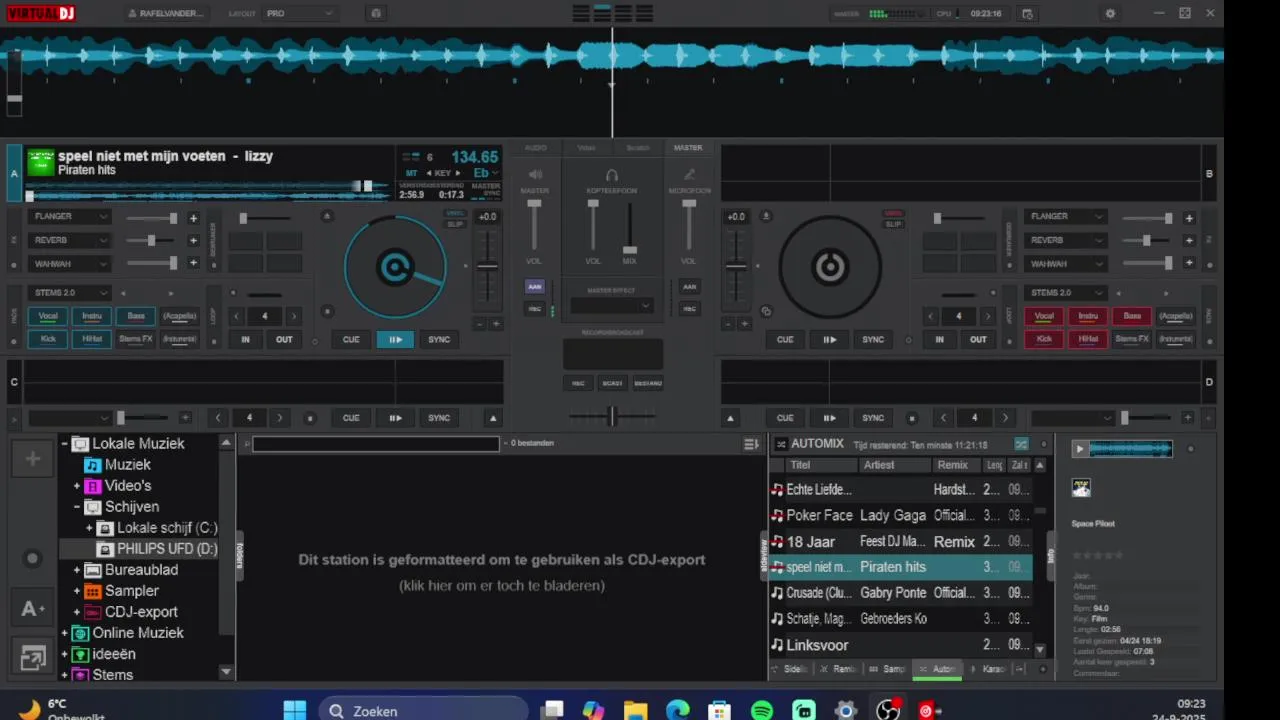Screen dimensions: 1280x720
Task: Play or pause deck C
Action: pos(395,418)
